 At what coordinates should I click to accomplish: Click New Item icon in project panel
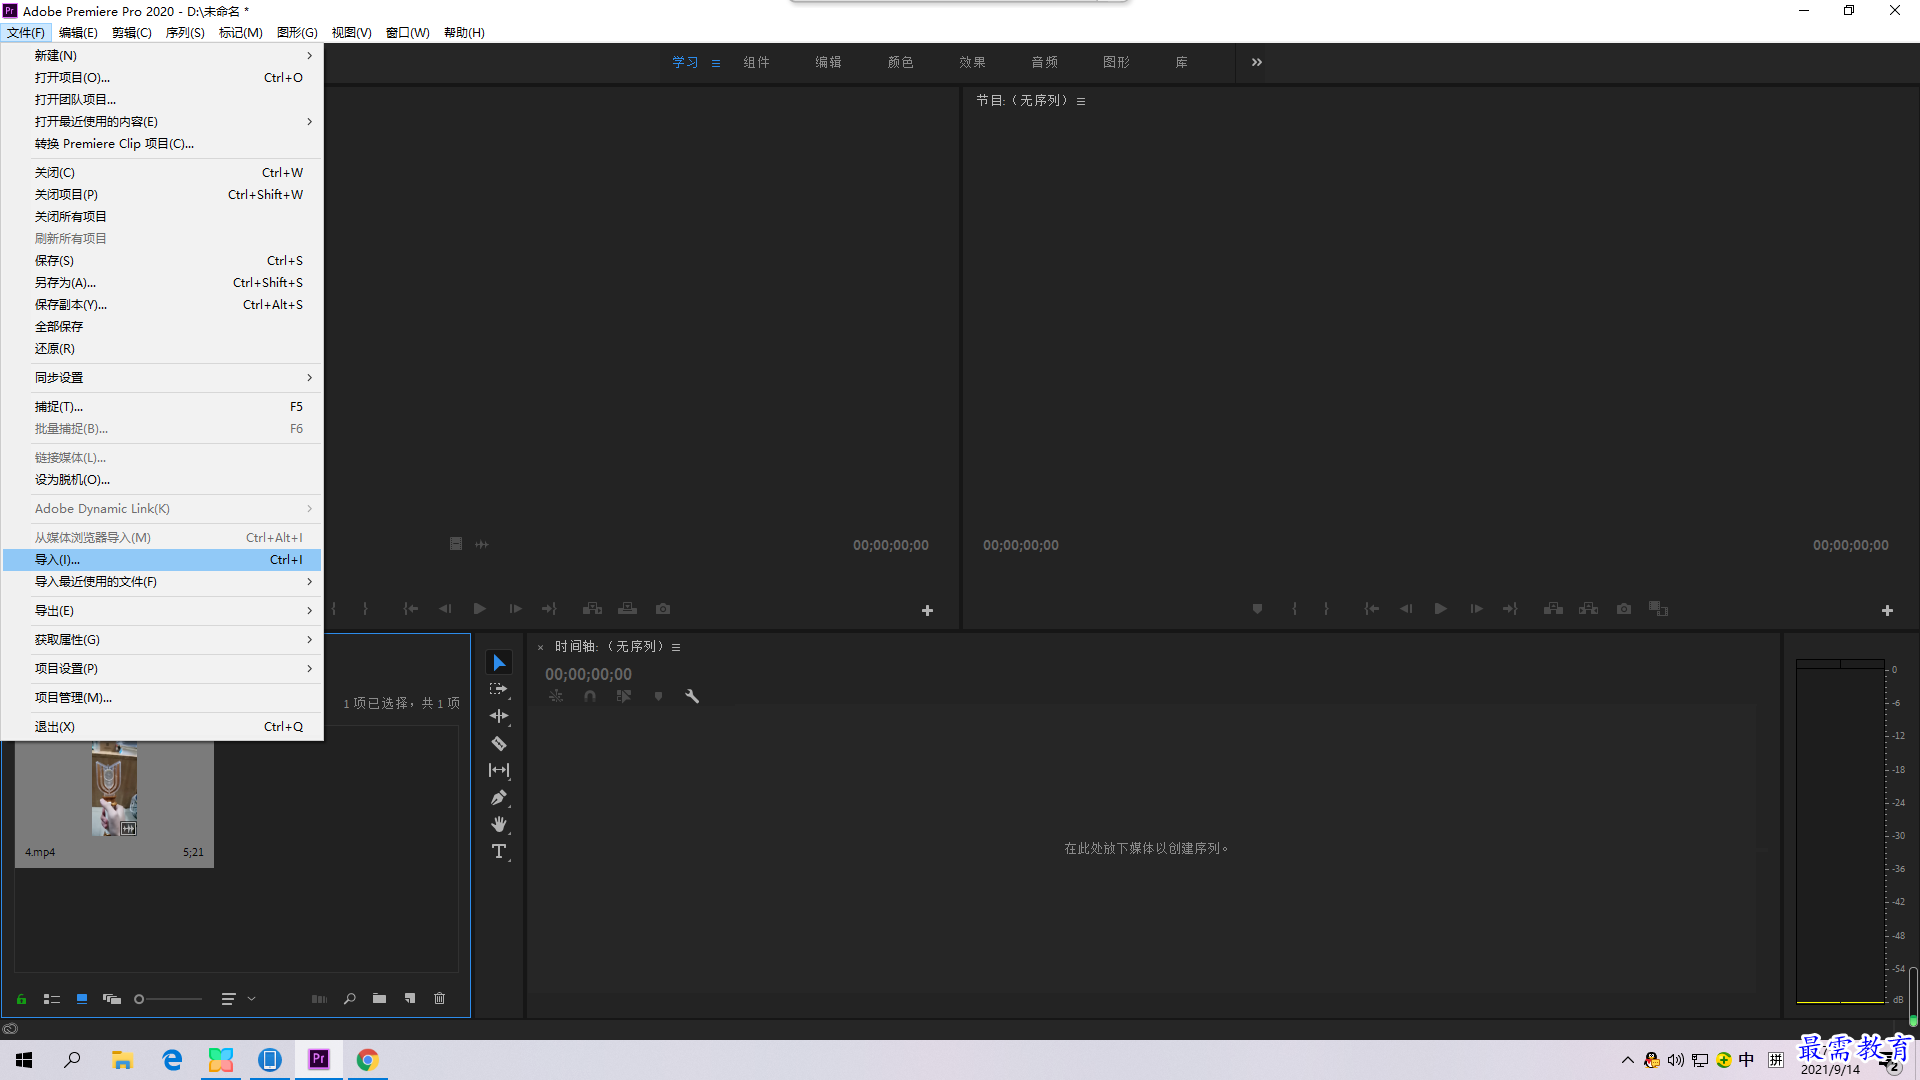coord(410,999)
